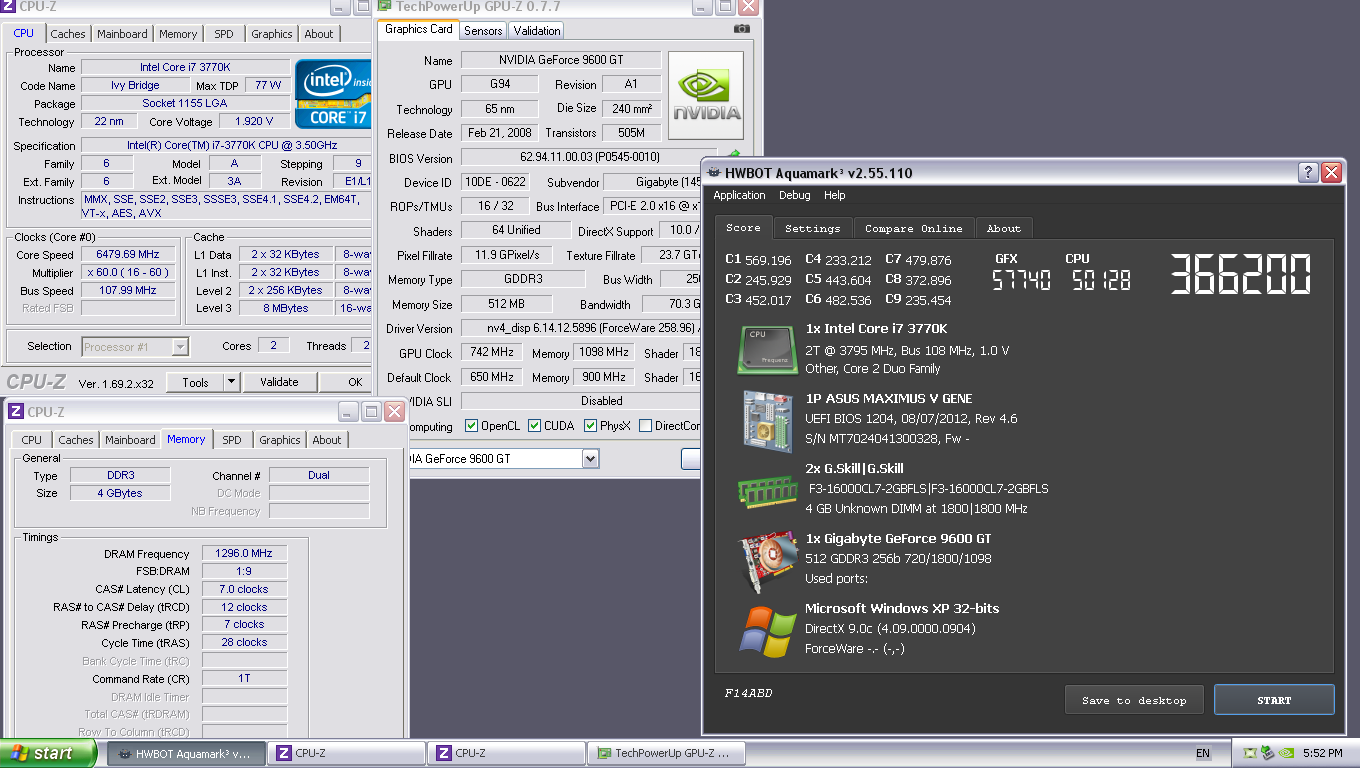This screenshot has width=1360, height=768.
Task: Click the green BIOS save arrow in GPU-Z
Action: point(735,156)
